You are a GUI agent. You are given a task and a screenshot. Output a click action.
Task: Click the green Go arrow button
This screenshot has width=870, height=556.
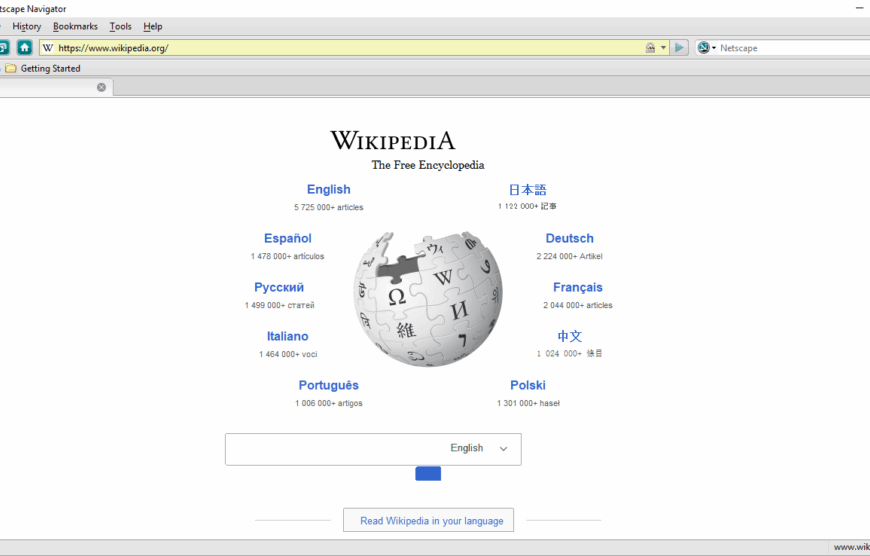pos(679,48)
